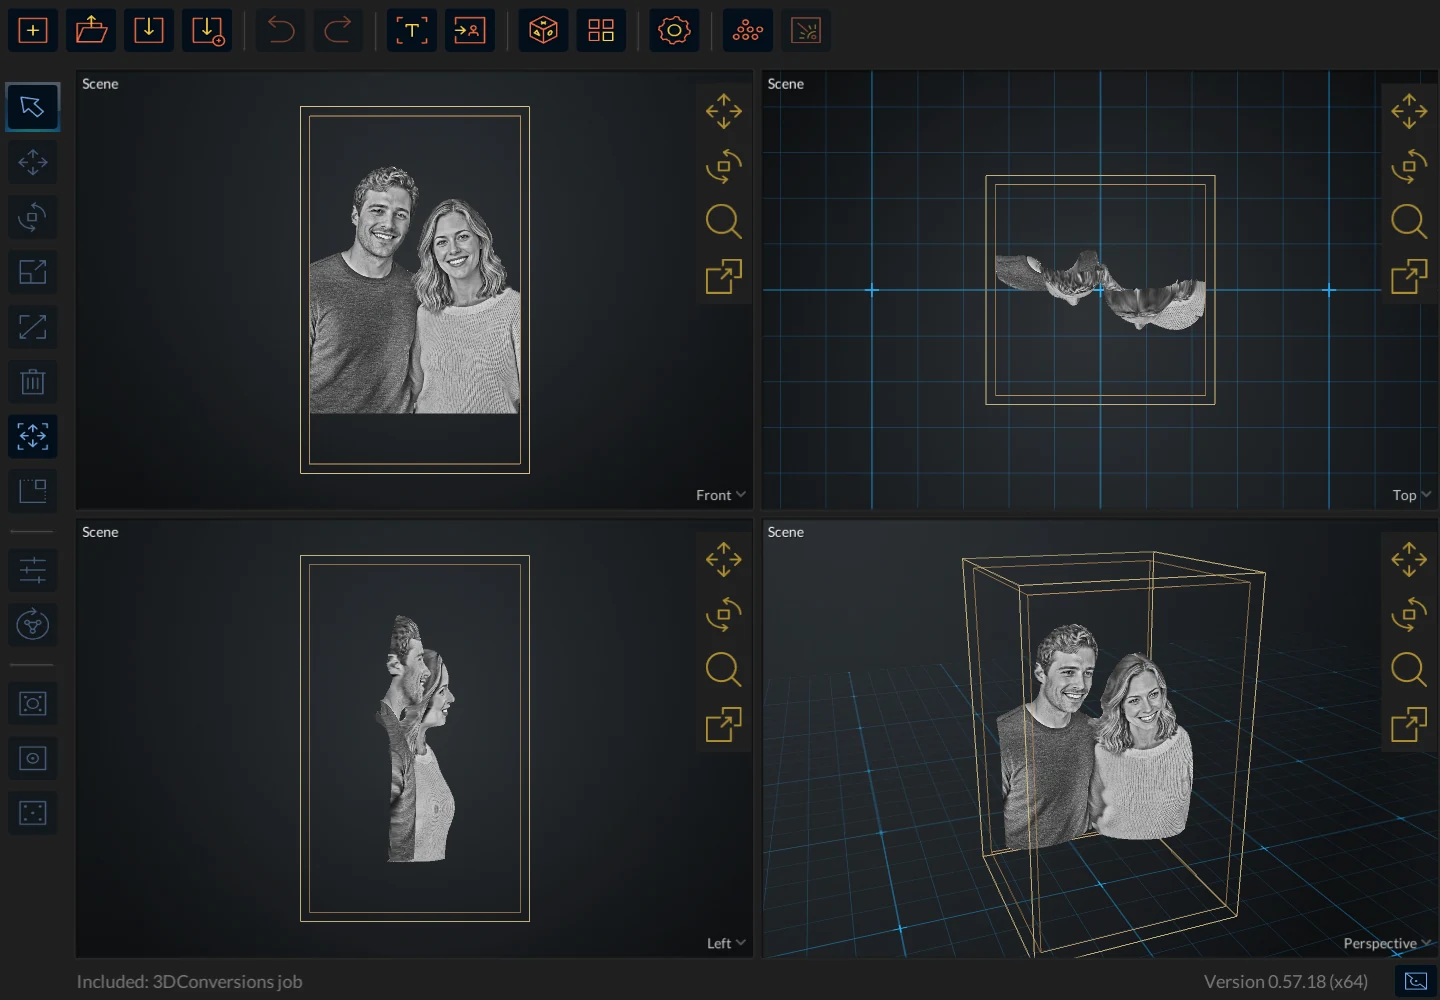This screenshot has height=1000, width=1440.
Task: Click the 3D cube icon in toolbar
Action: (x=544, y=31)
